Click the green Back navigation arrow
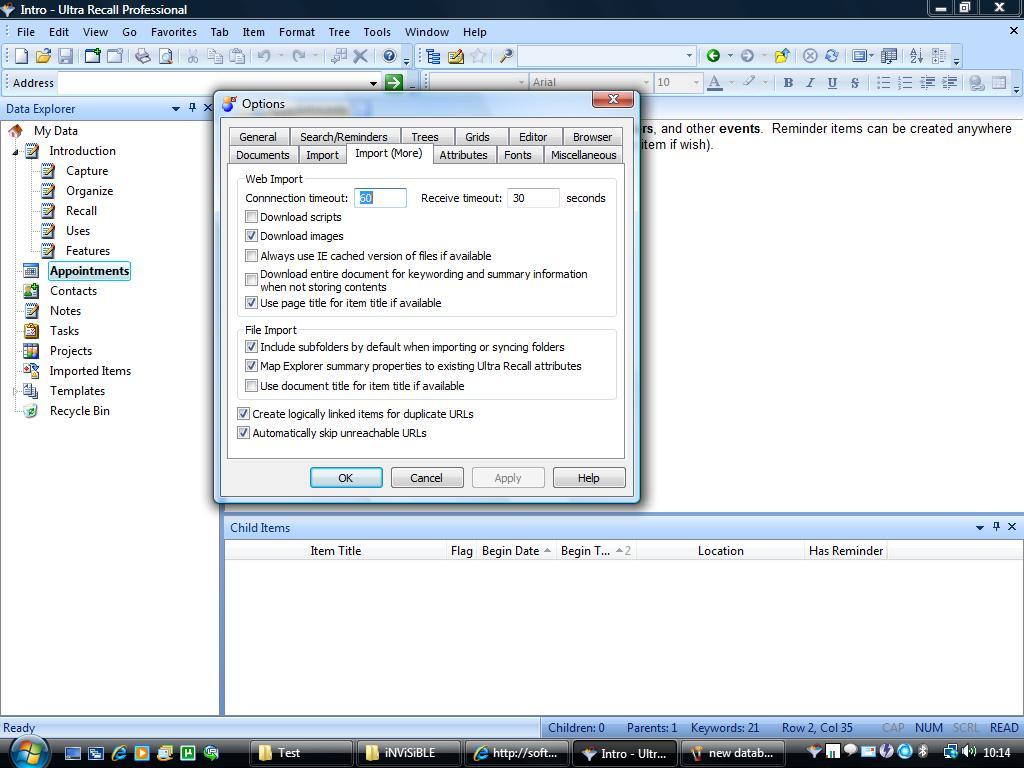 pos(713,56)
